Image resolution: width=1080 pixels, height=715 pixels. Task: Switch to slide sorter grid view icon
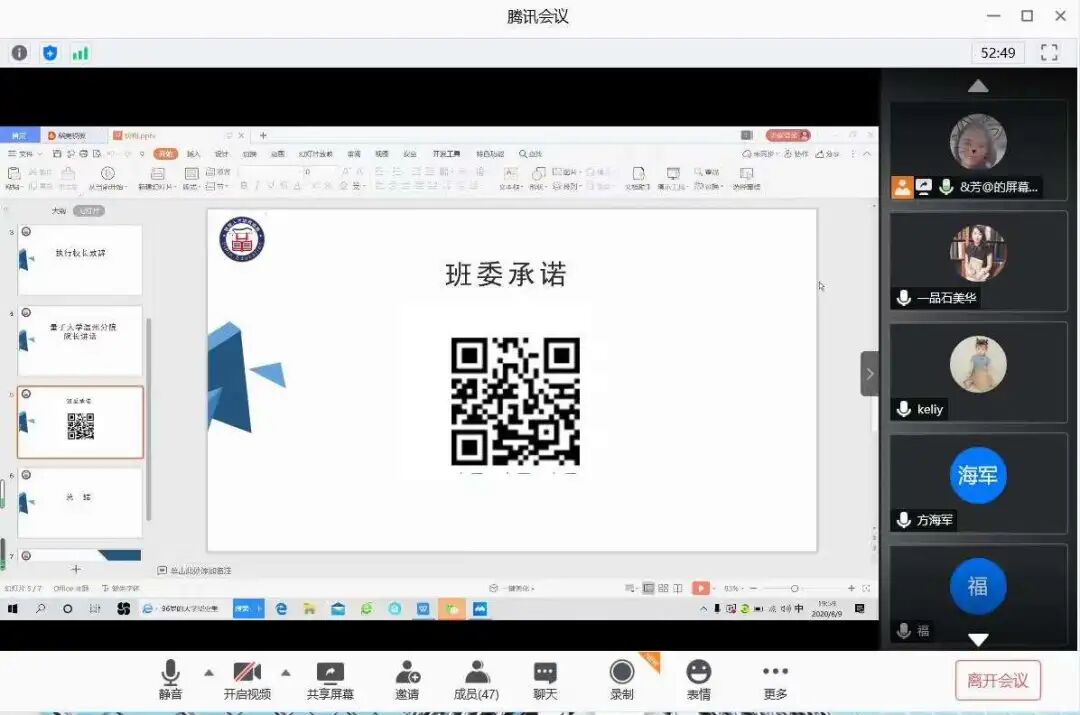[x=663, y=588]
